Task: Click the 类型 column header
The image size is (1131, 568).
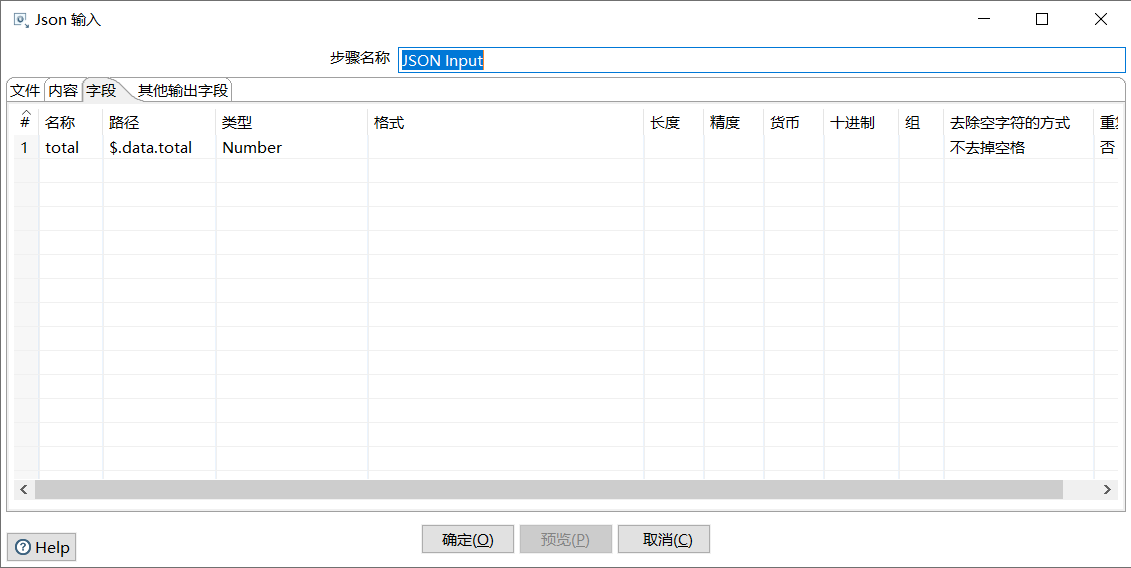Action: pyautogui.click(x=292, y=123)
